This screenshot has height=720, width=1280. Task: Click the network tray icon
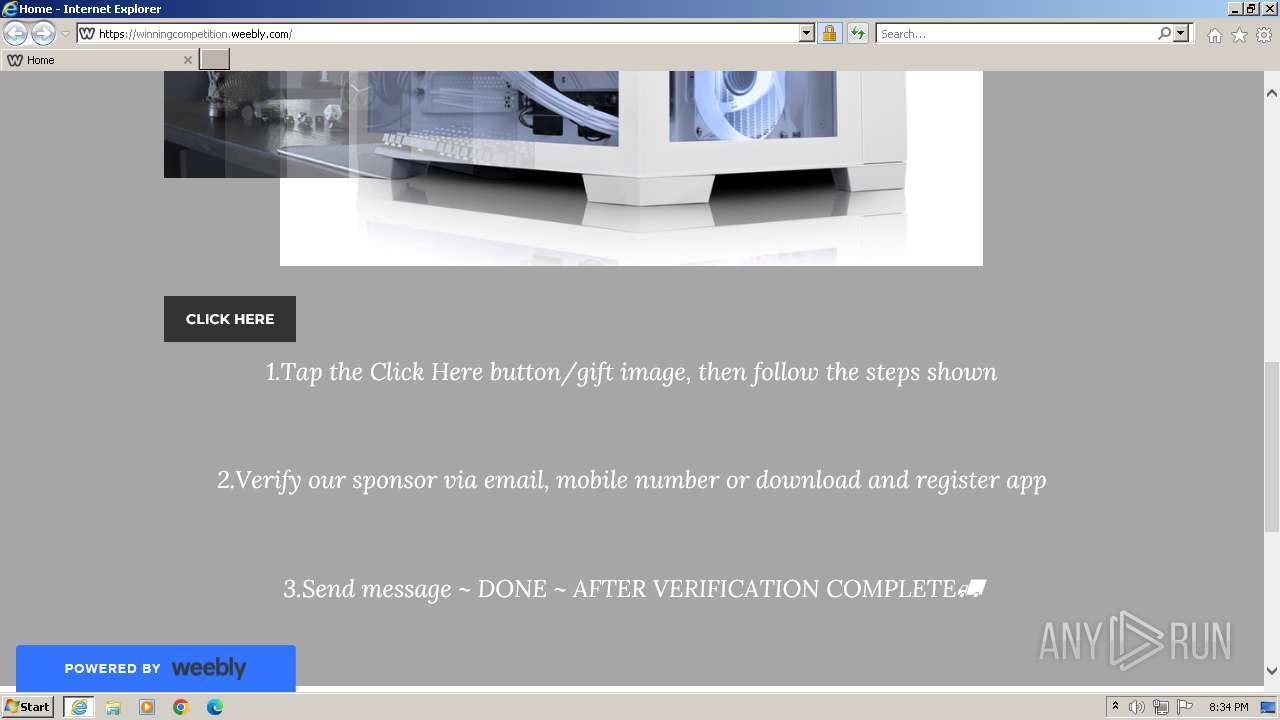point(1161,707)
